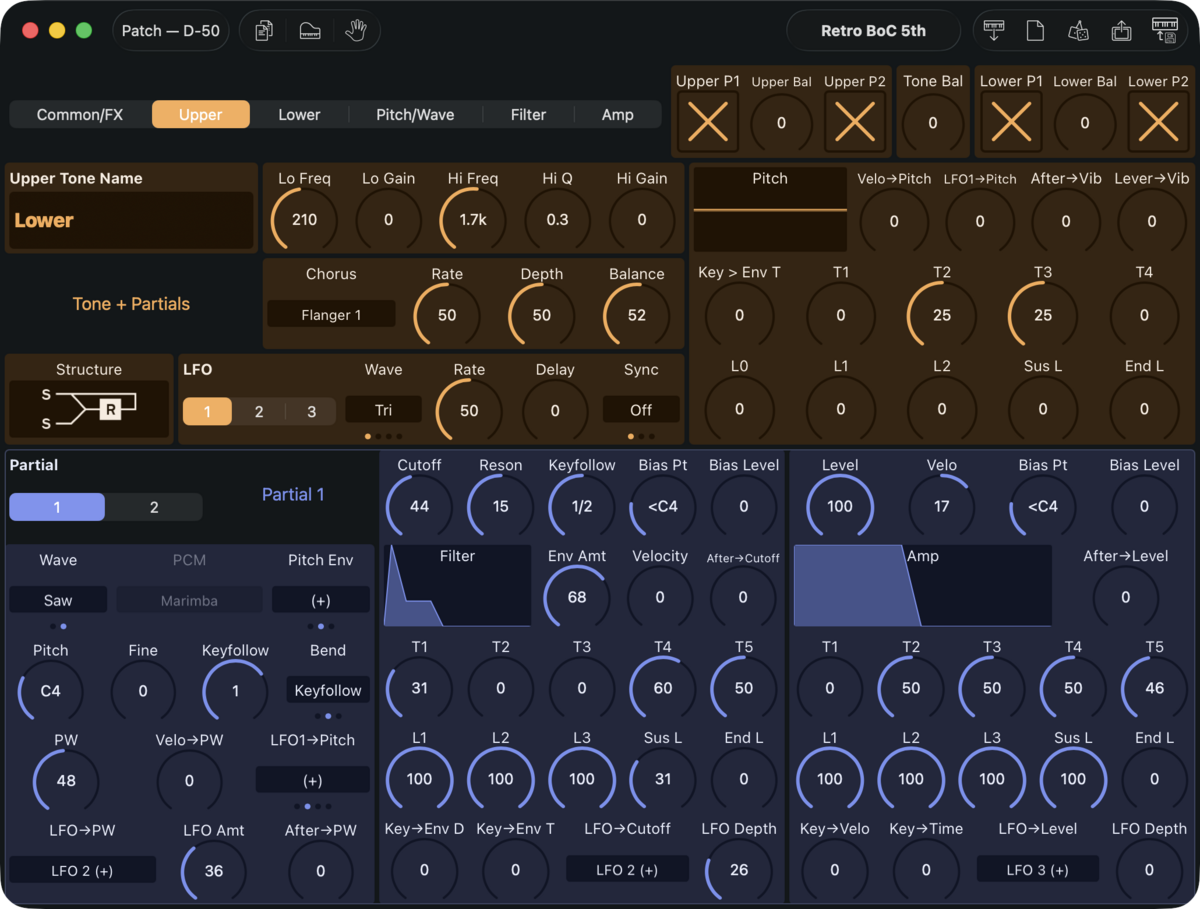Click the hand icon in the toolbar
This screenshot has height=909, width=1200.
(356, 31)
